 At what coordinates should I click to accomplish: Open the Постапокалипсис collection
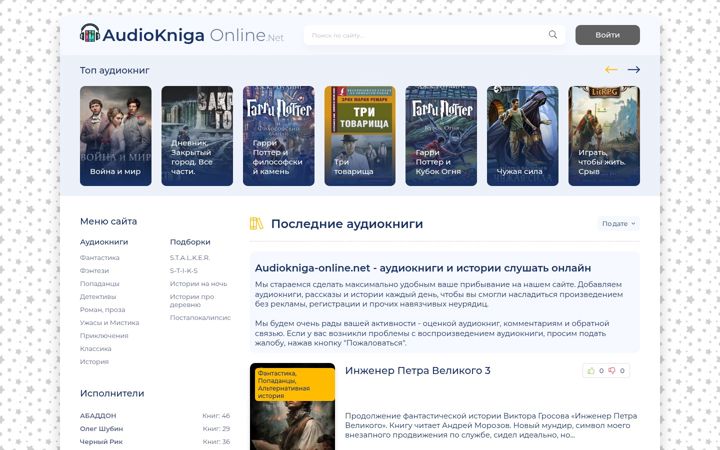pos(200,317)
